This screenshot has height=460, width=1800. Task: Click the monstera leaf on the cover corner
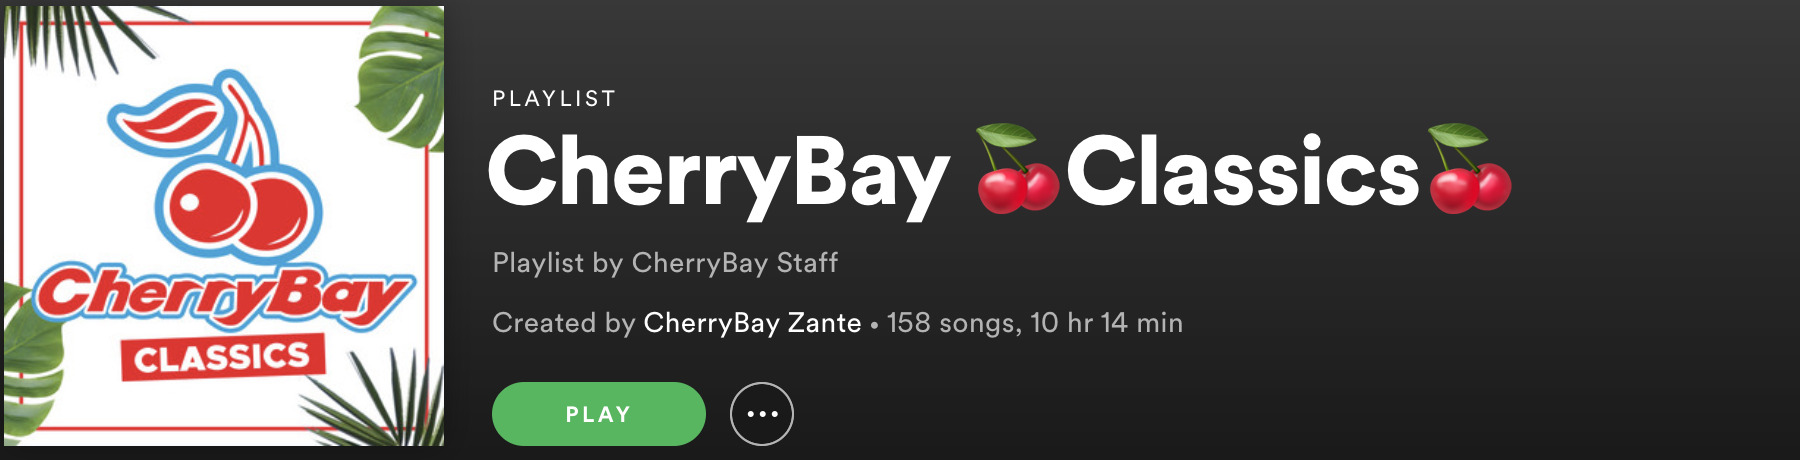(x=402, y=76)
